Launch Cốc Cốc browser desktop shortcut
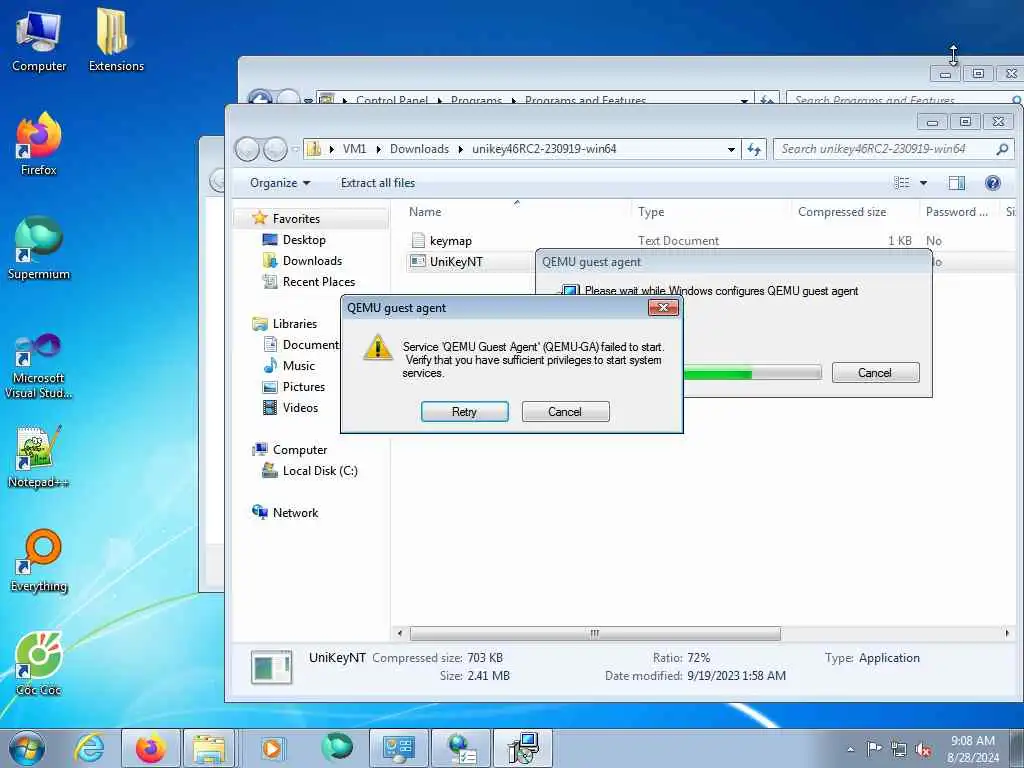This screenshot has height=768, width=1024. tap(39, 665)
